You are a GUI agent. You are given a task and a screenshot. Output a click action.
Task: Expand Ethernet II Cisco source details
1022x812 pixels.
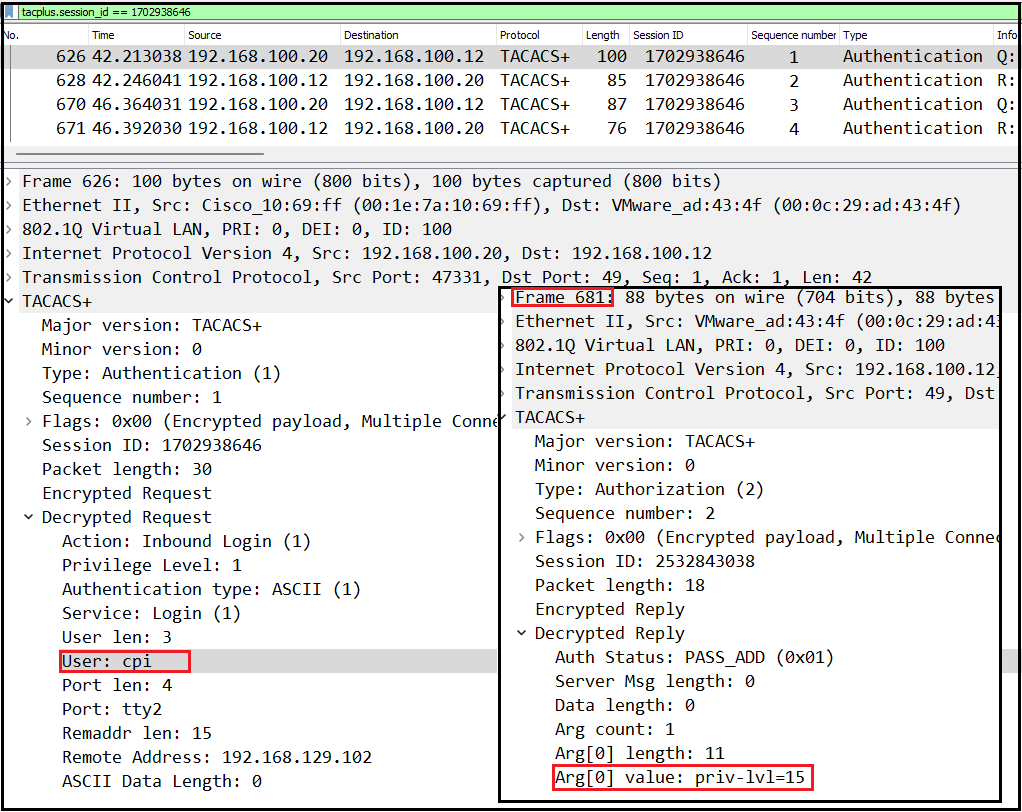10,205
